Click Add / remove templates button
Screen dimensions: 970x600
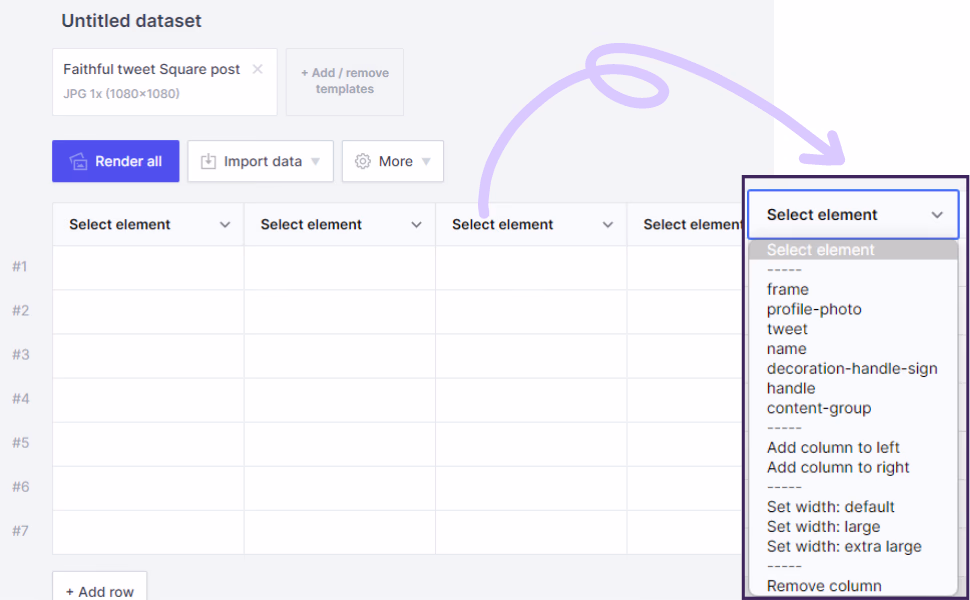pyautogui.click(x=345, y=81)
